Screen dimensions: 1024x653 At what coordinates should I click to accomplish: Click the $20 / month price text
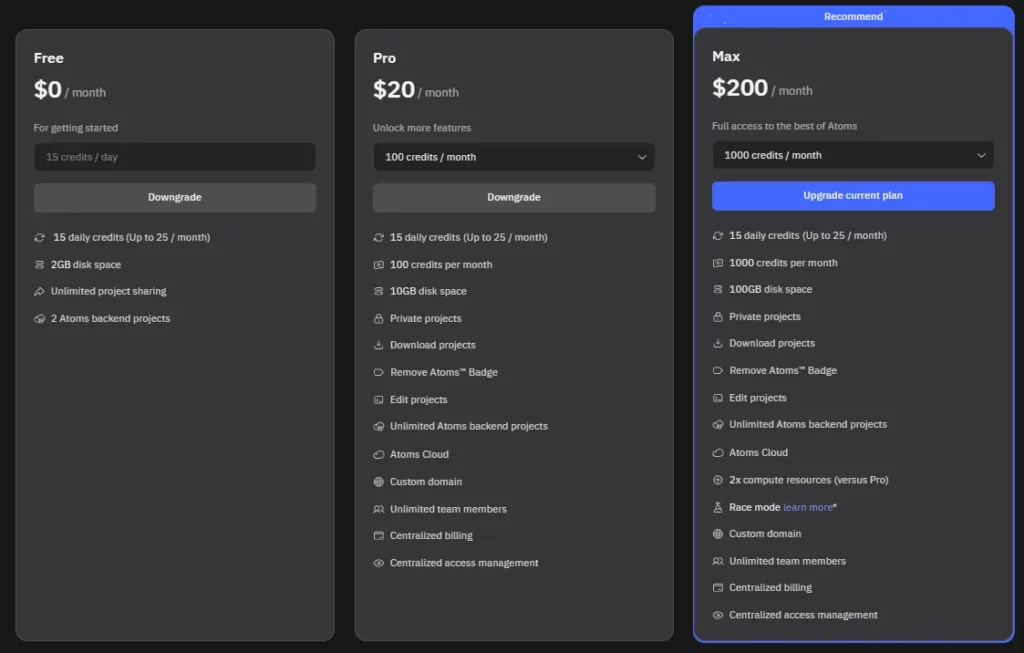pyautogui.click(x=415, y=89)
